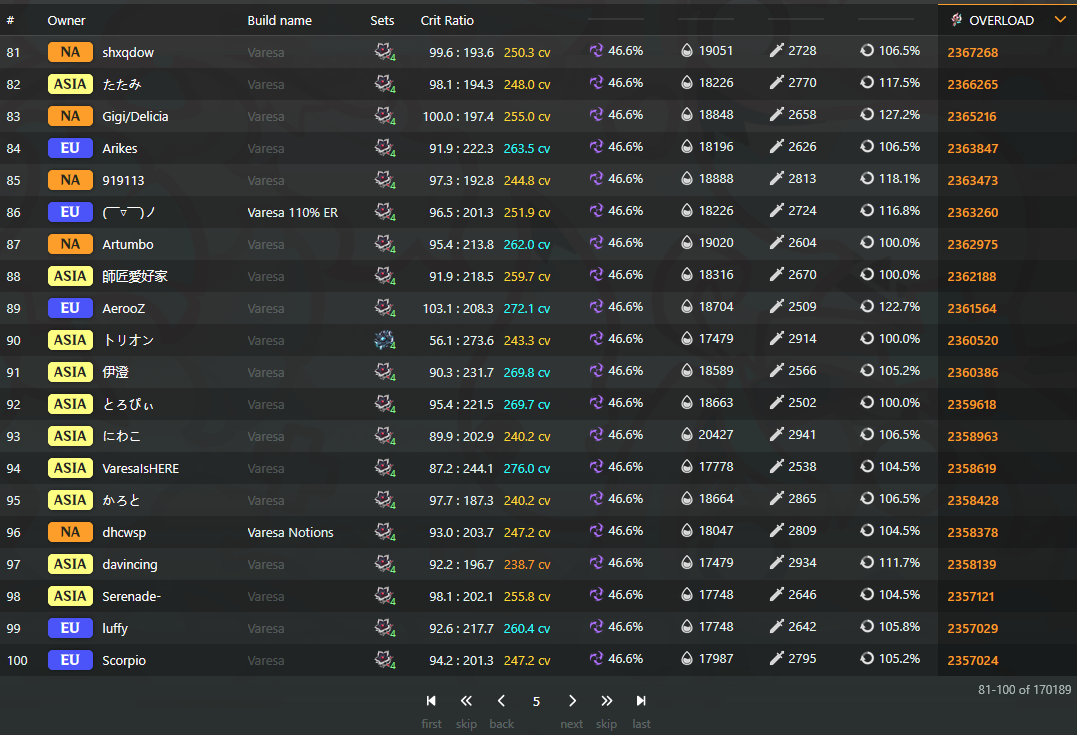Click the 'Varesa Notions' build name
Screen dimensions: 1077x735
[290, 532]
